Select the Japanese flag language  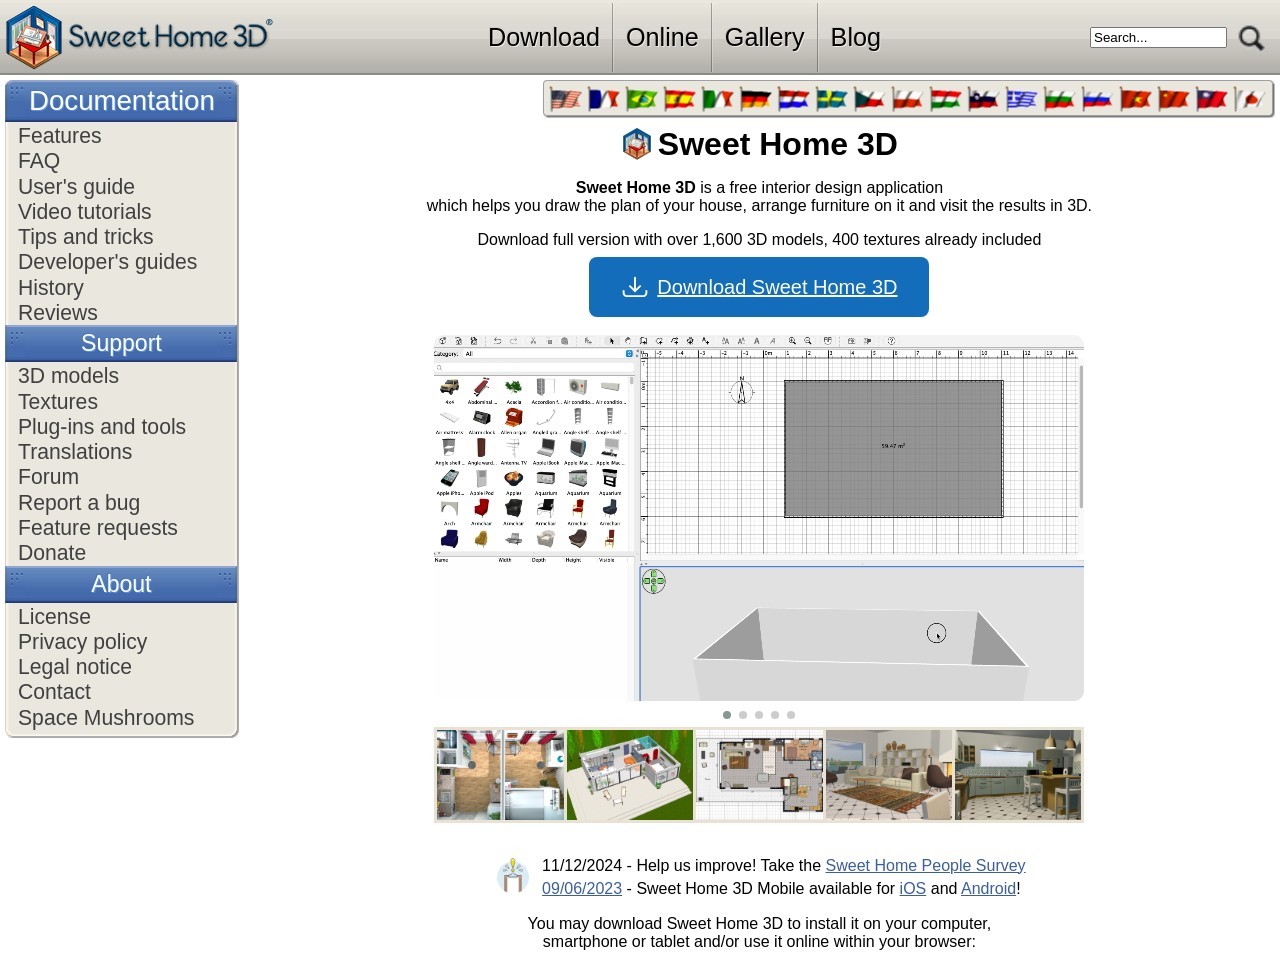[x=1250, y=99]
